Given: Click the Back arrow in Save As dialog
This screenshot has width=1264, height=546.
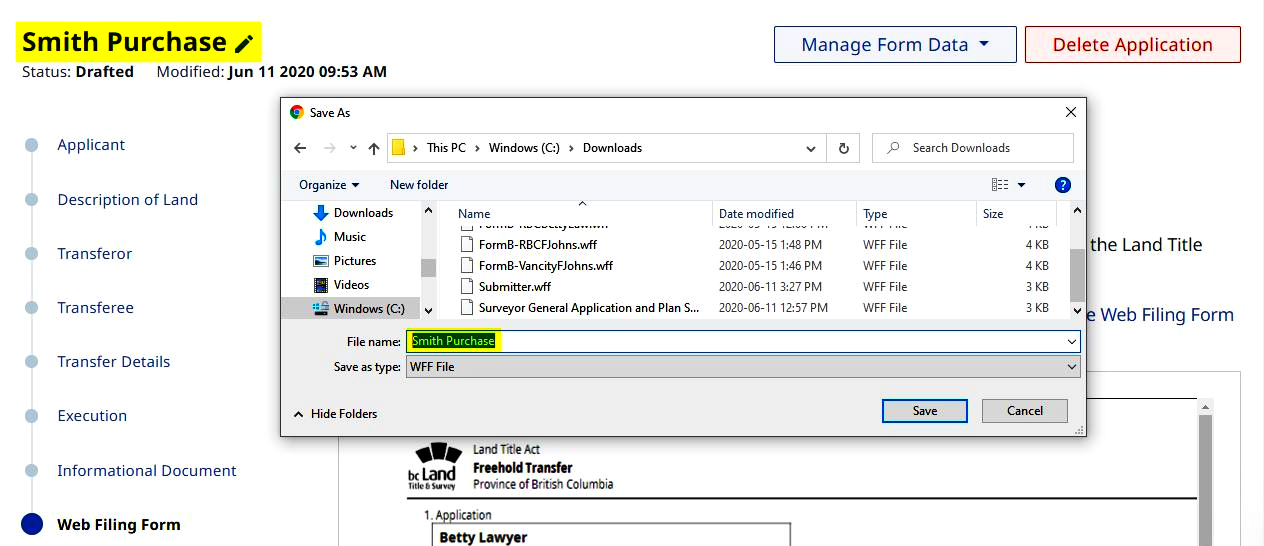Looking at the screenshot, I should (x=300, y=148).
